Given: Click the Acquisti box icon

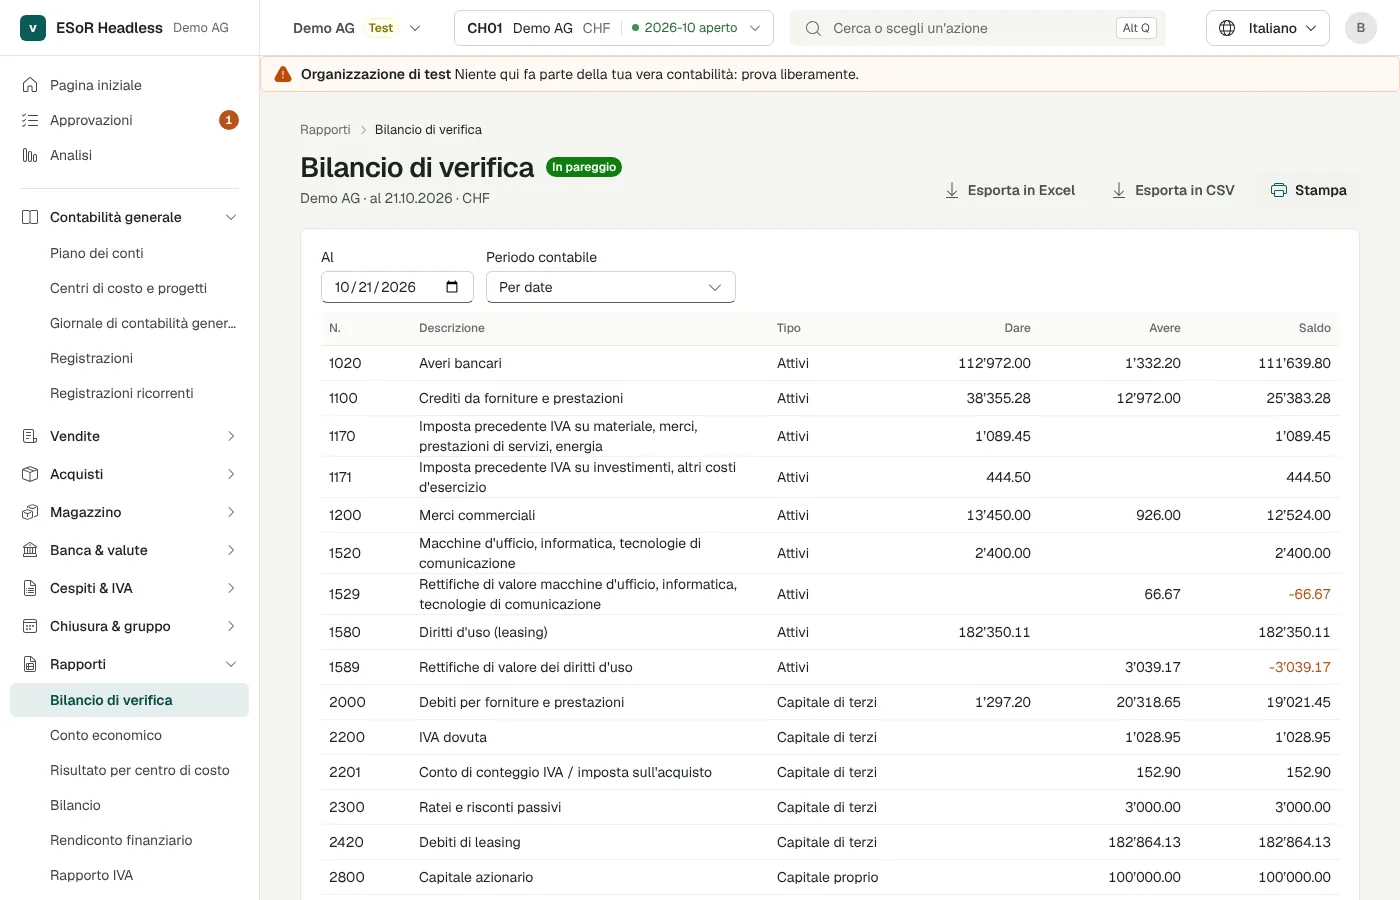Looking at the screenshot, I should click(x=30, y=474).
